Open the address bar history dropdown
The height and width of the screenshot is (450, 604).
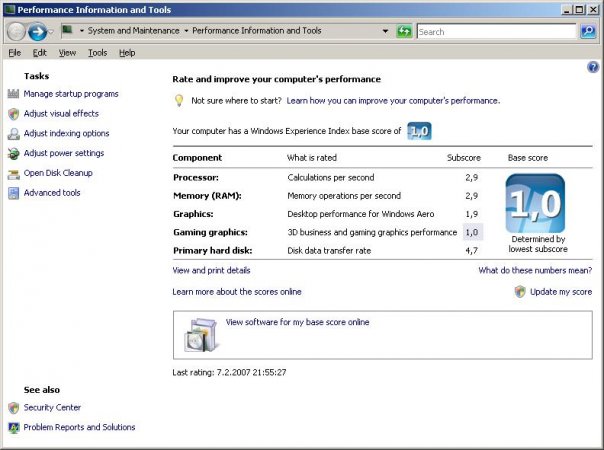tap(385, 31)
